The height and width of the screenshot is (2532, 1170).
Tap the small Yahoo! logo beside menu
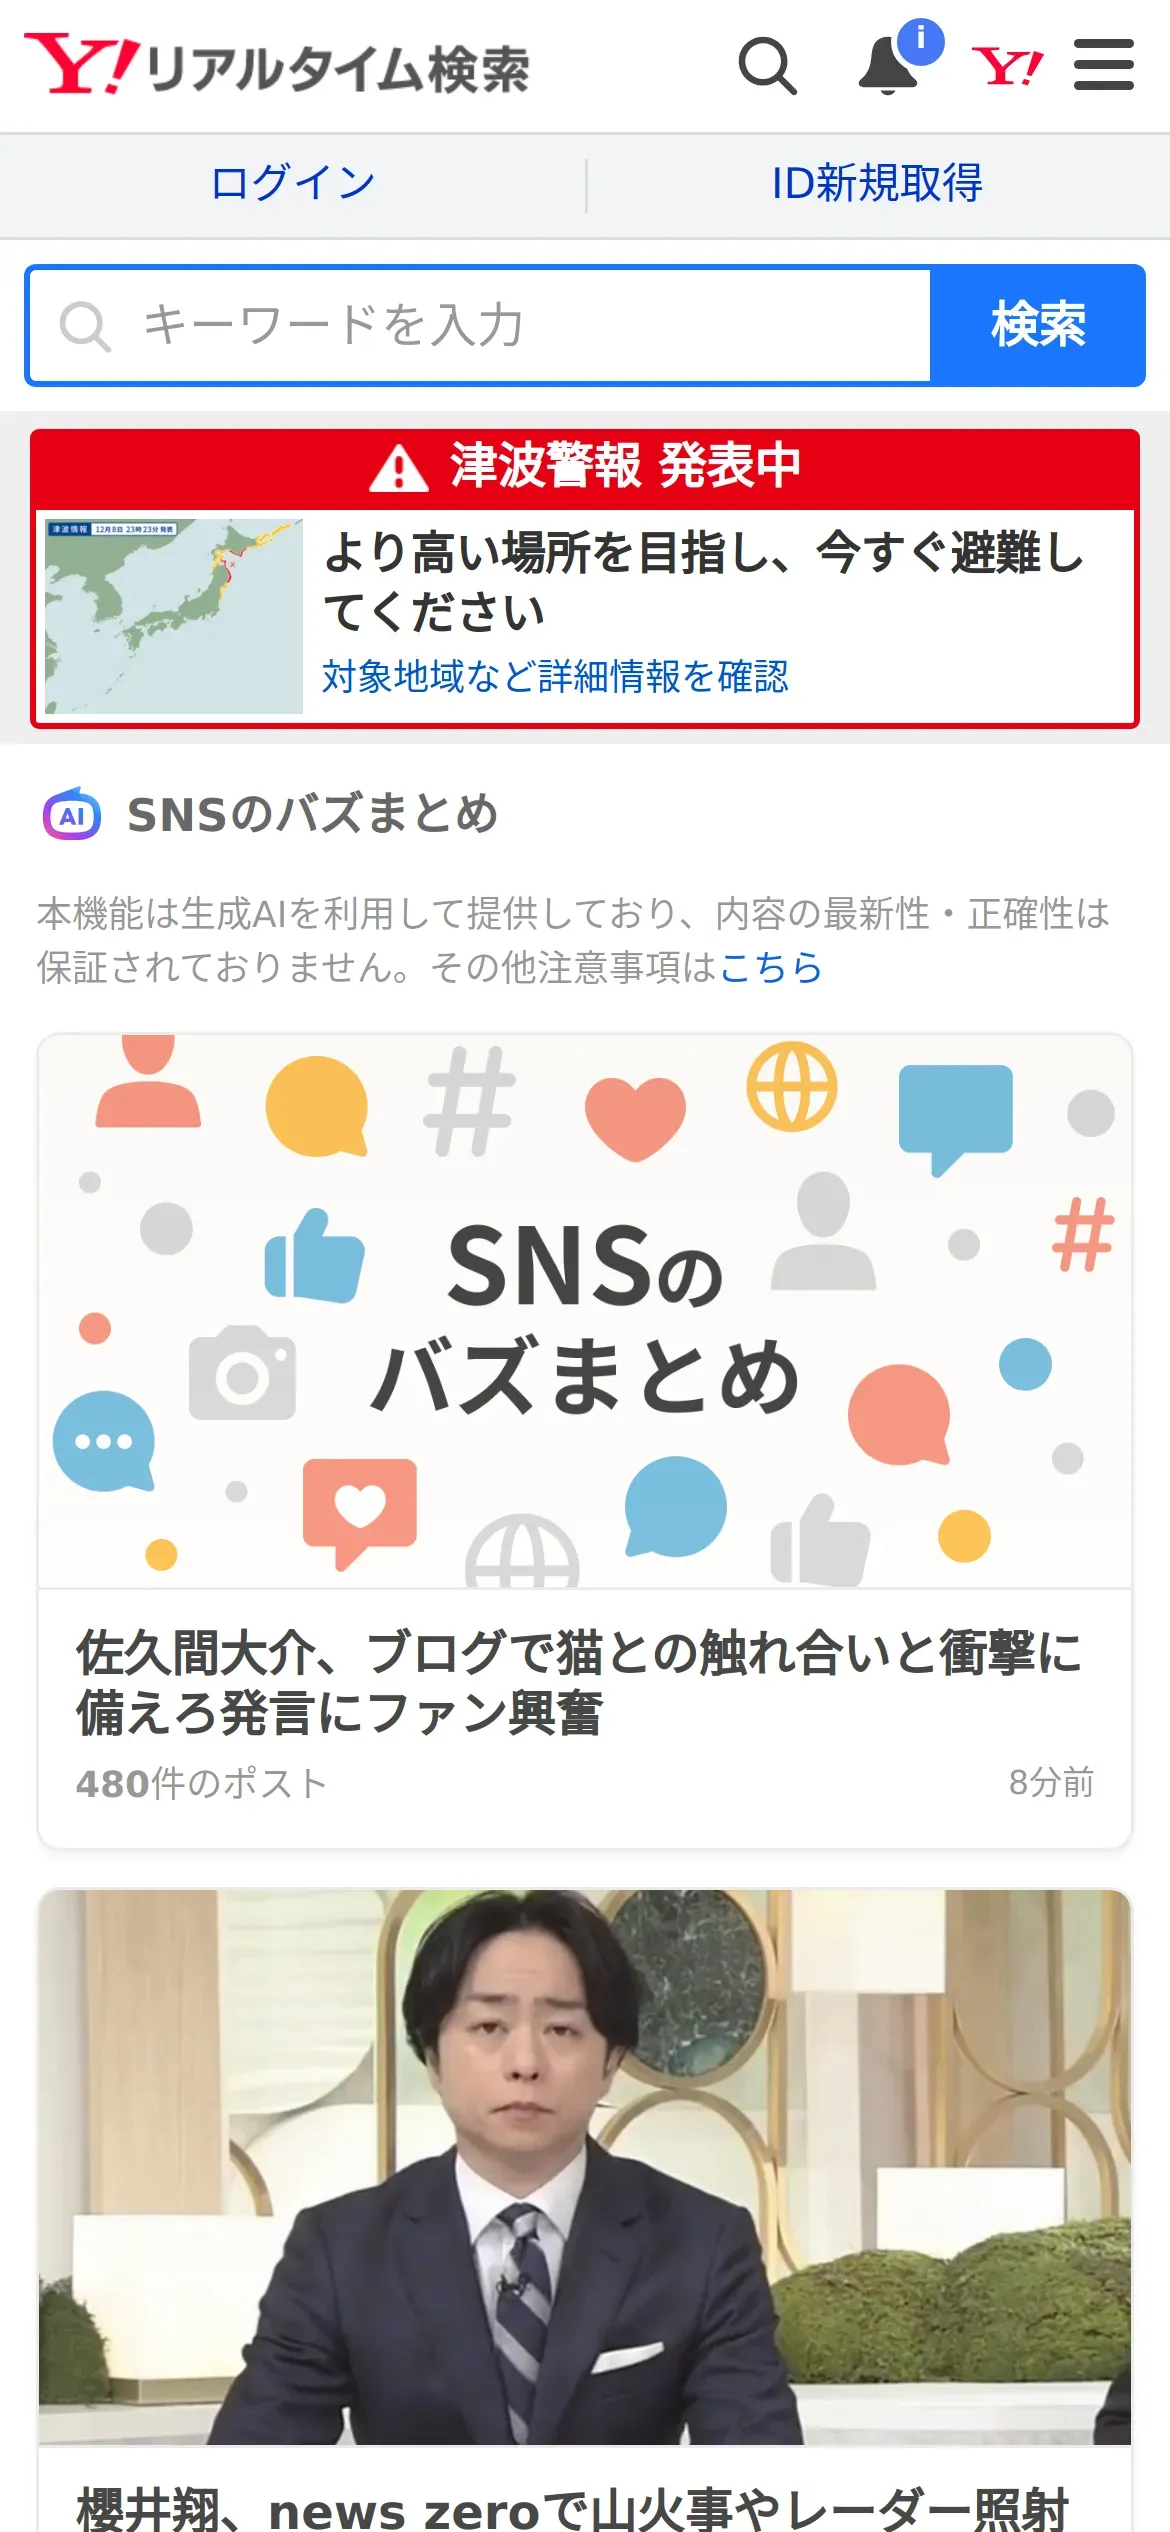[x=1007, y=67]
